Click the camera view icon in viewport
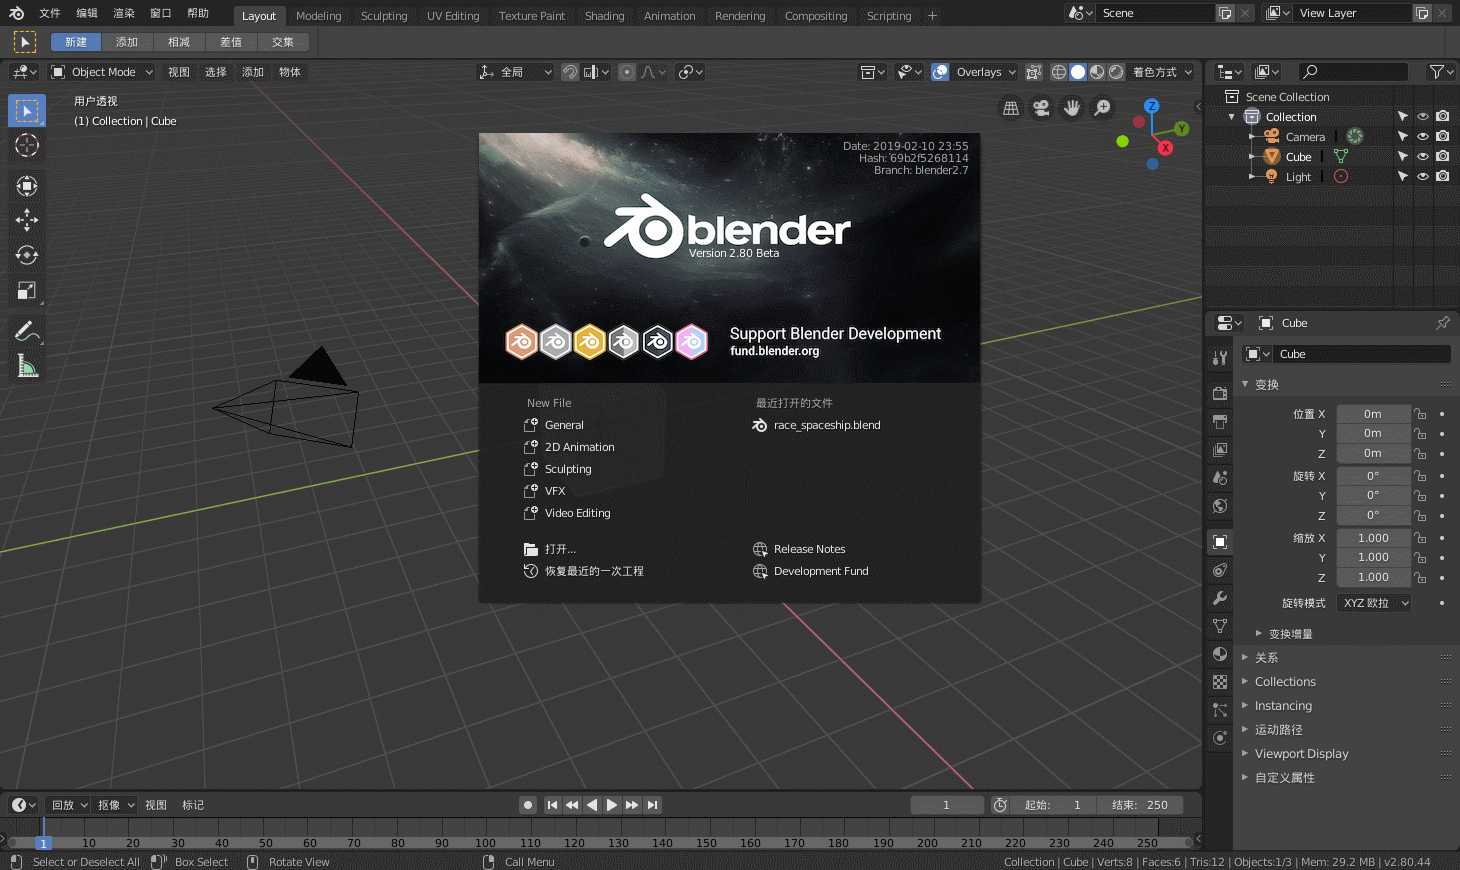 click(x=1041, y=108)
